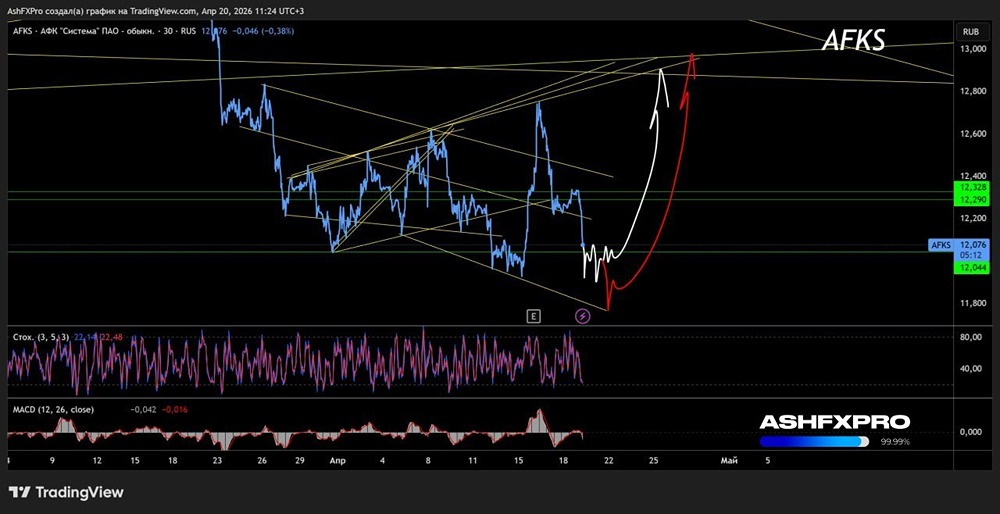
Task: Select the 12,044 green price label
Action: 973,268
